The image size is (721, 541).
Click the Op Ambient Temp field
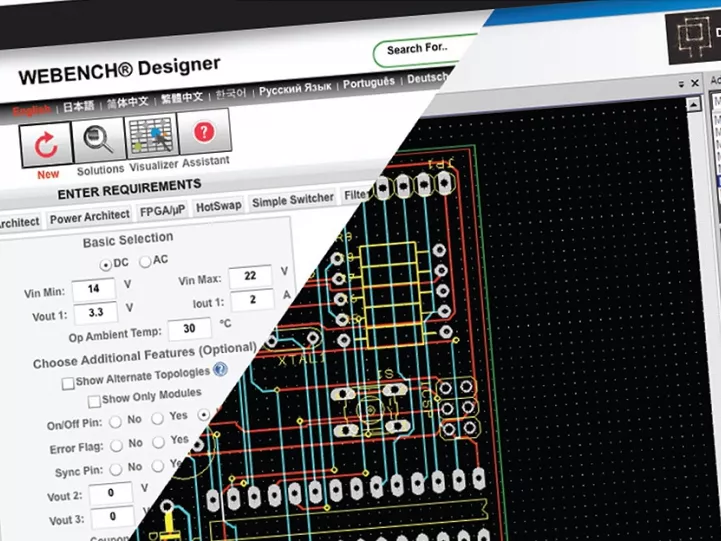189,329
